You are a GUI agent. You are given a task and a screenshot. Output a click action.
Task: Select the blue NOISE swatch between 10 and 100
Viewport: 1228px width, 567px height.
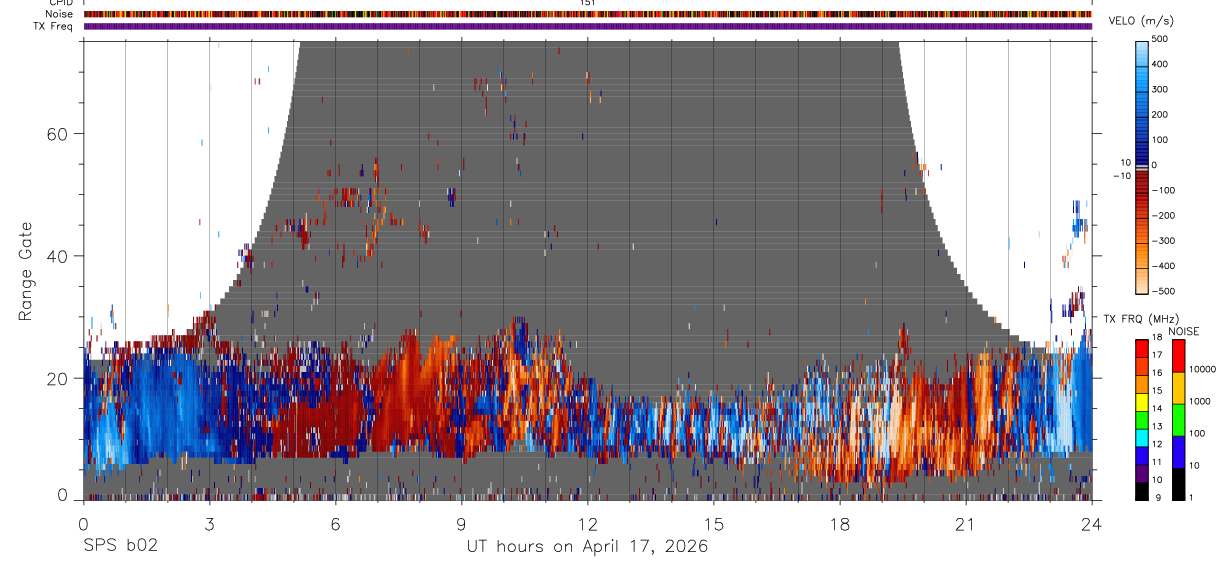pos(1178,451)
